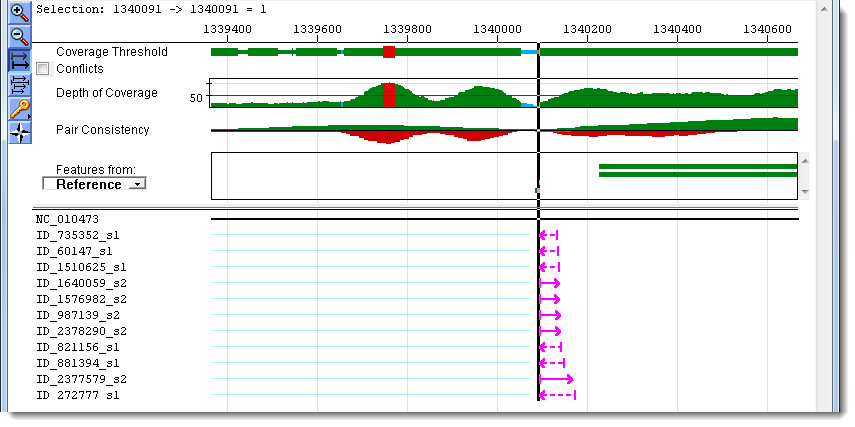Click ruler position 1340000

(x=497, y=28)
